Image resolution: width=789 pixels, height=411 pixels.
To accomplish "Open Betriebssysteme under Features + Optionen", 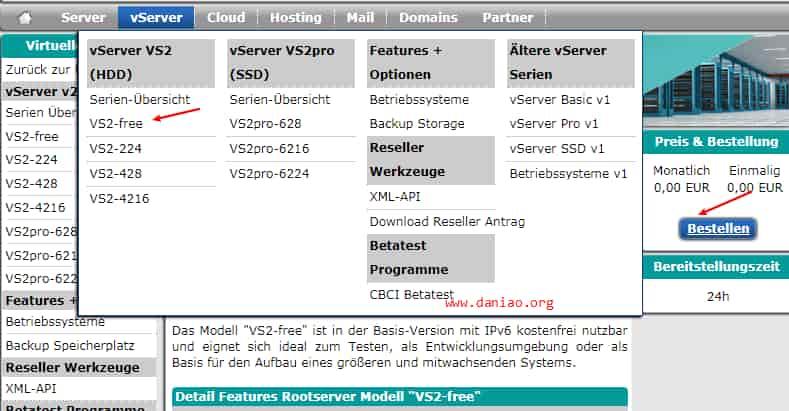I will (417, 99).
